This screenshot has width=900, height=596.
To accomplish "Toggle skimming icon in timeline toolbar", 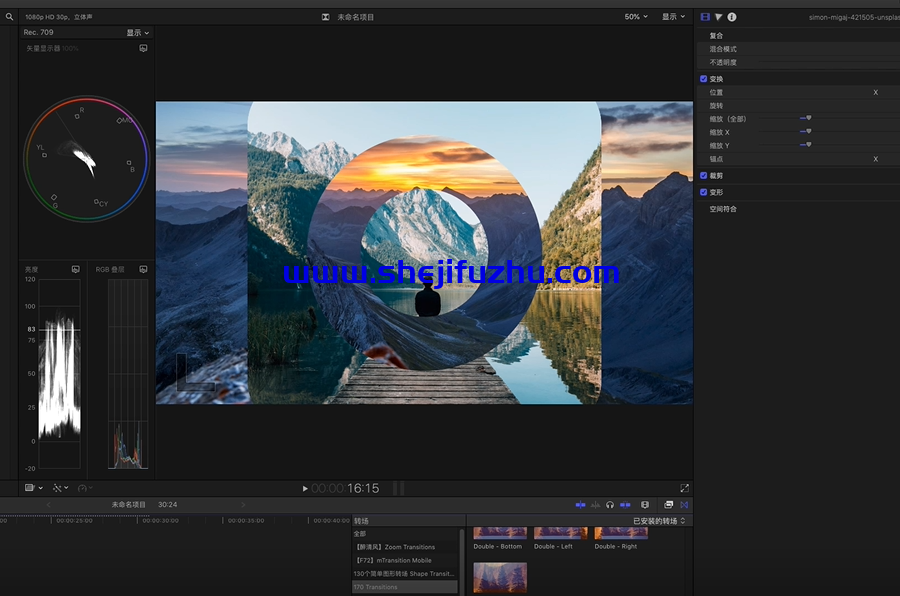I will pyautogui.click(x=580, y=505).
